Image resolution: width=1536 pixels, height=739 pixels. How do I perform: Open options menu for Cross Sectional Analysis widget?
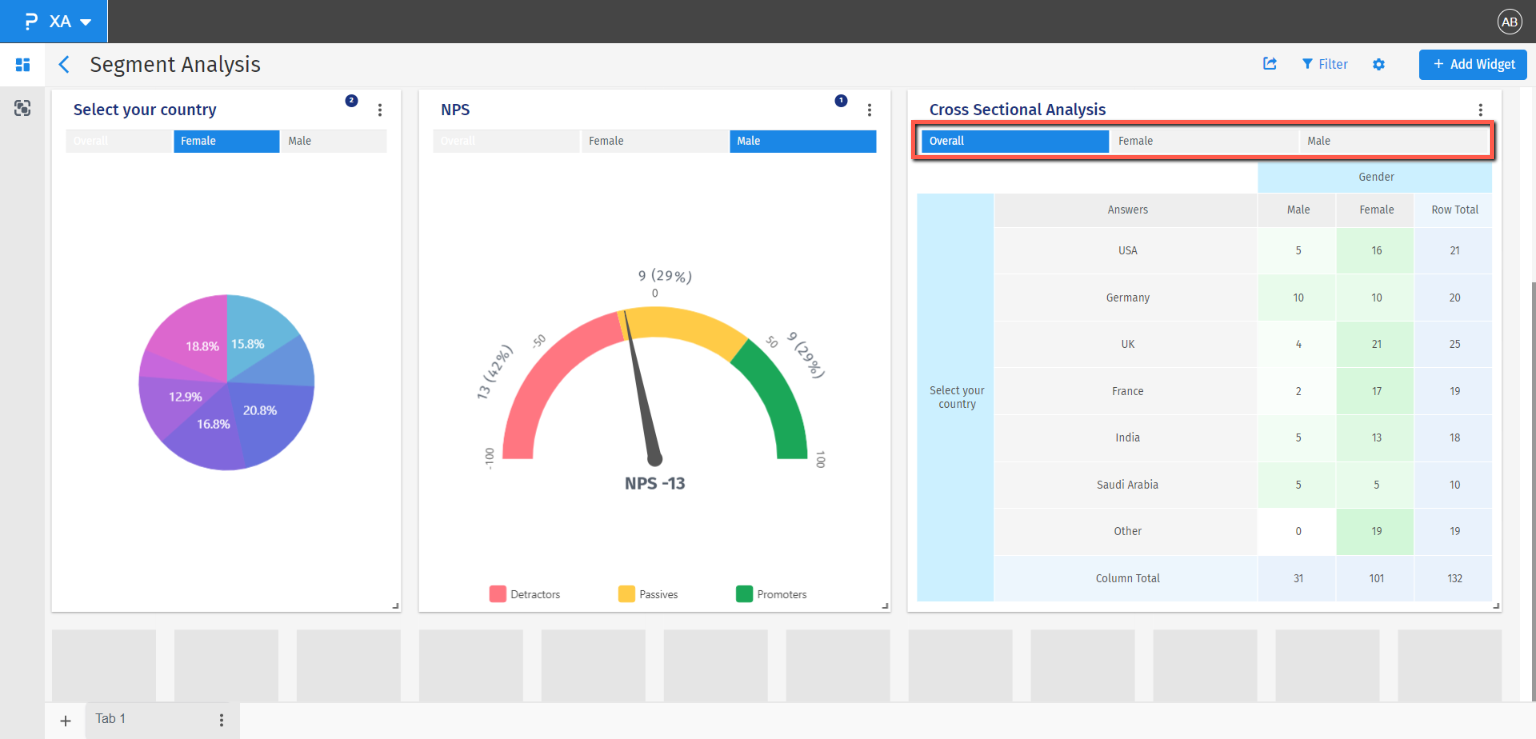pos(1481,110)
